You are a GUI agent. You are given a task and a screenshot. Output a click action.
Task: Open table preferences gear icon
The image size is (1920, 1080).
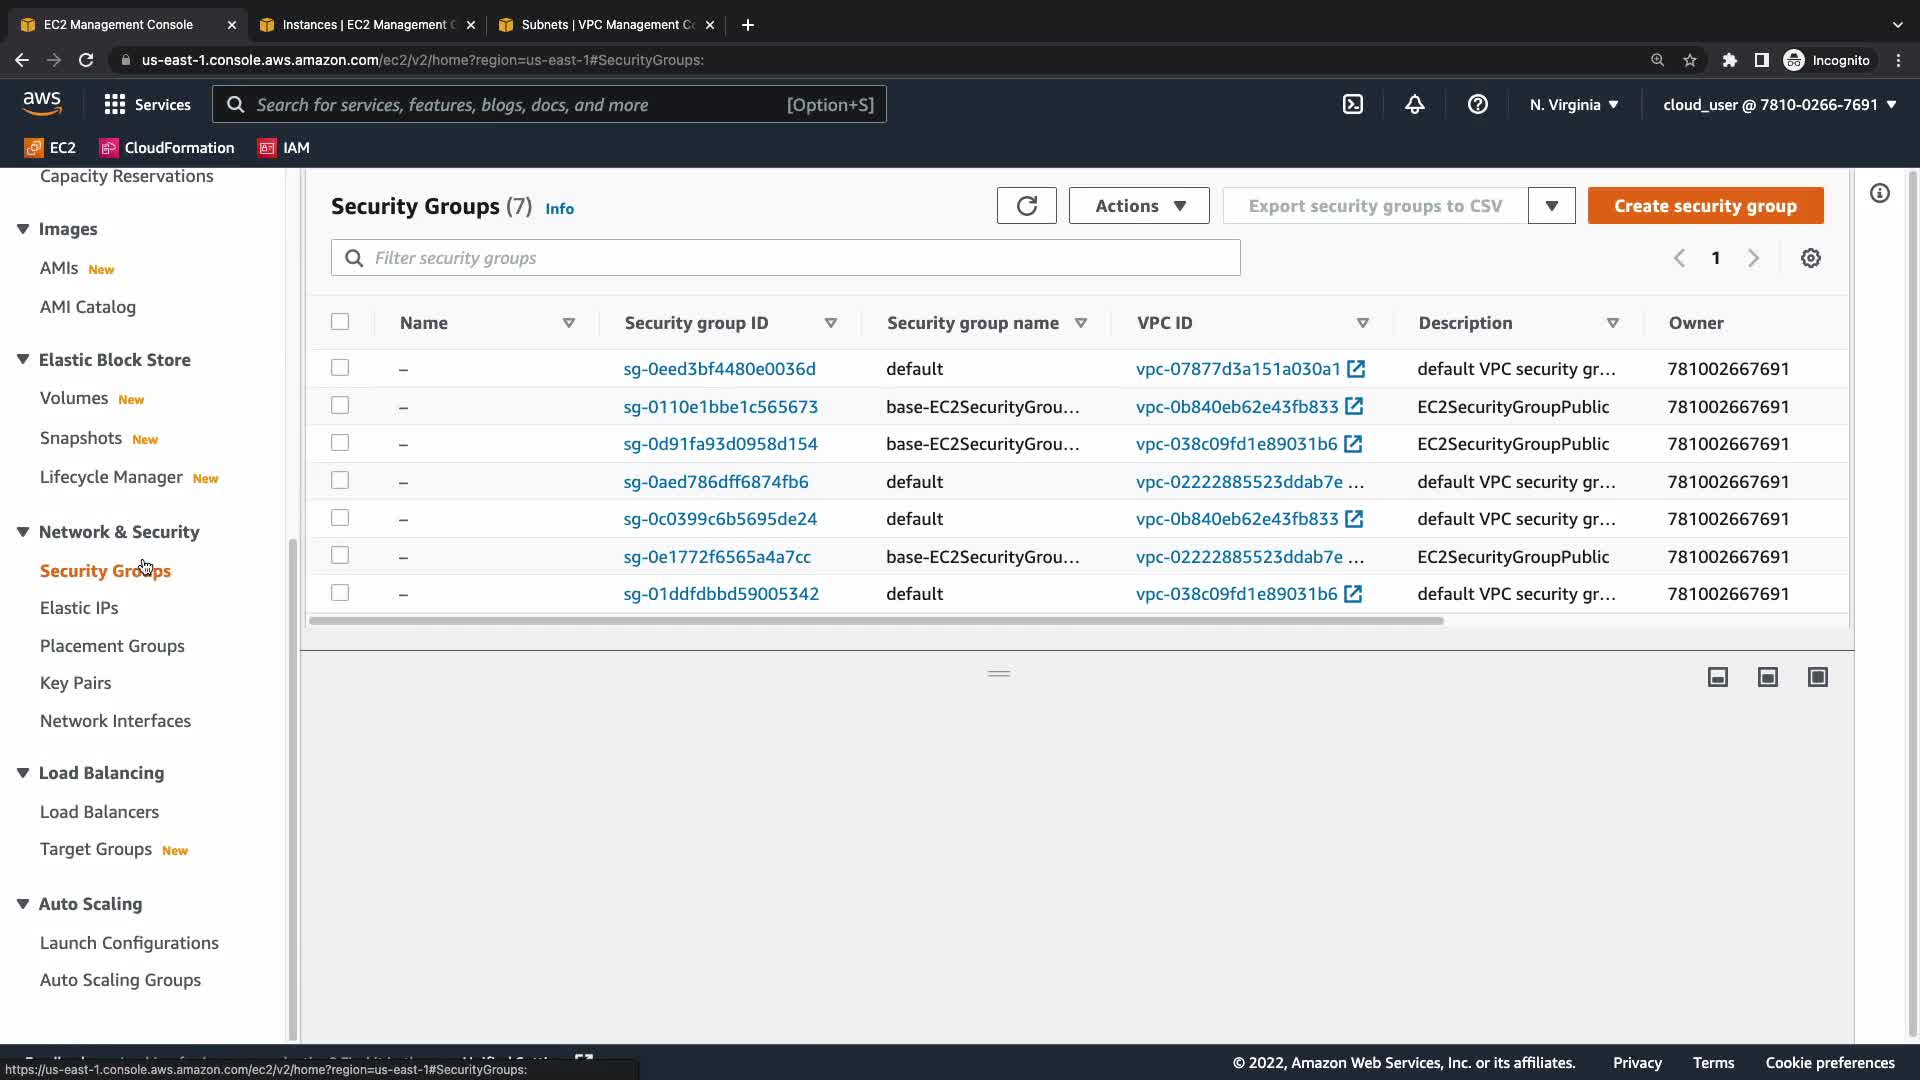(x=1810, y=258)
